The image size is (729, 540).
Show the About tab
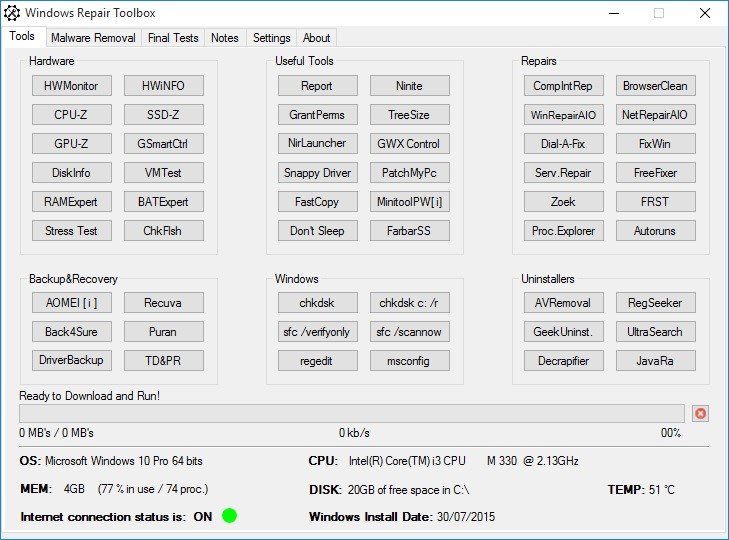tap(316, 38)
